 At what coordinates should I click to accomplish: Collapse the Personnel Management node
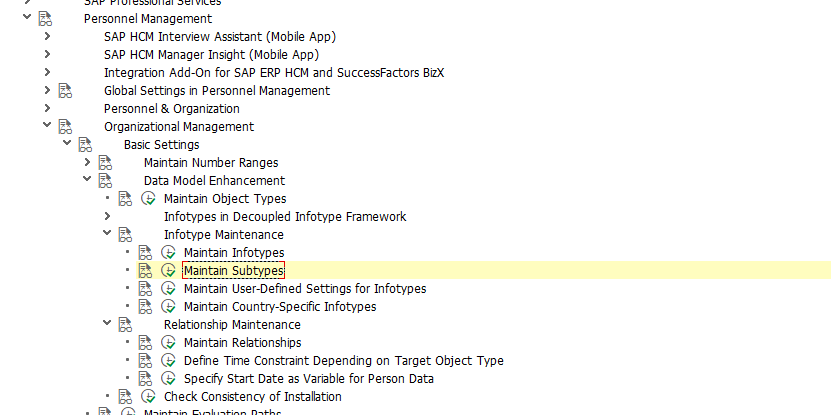tap(27, 18)
